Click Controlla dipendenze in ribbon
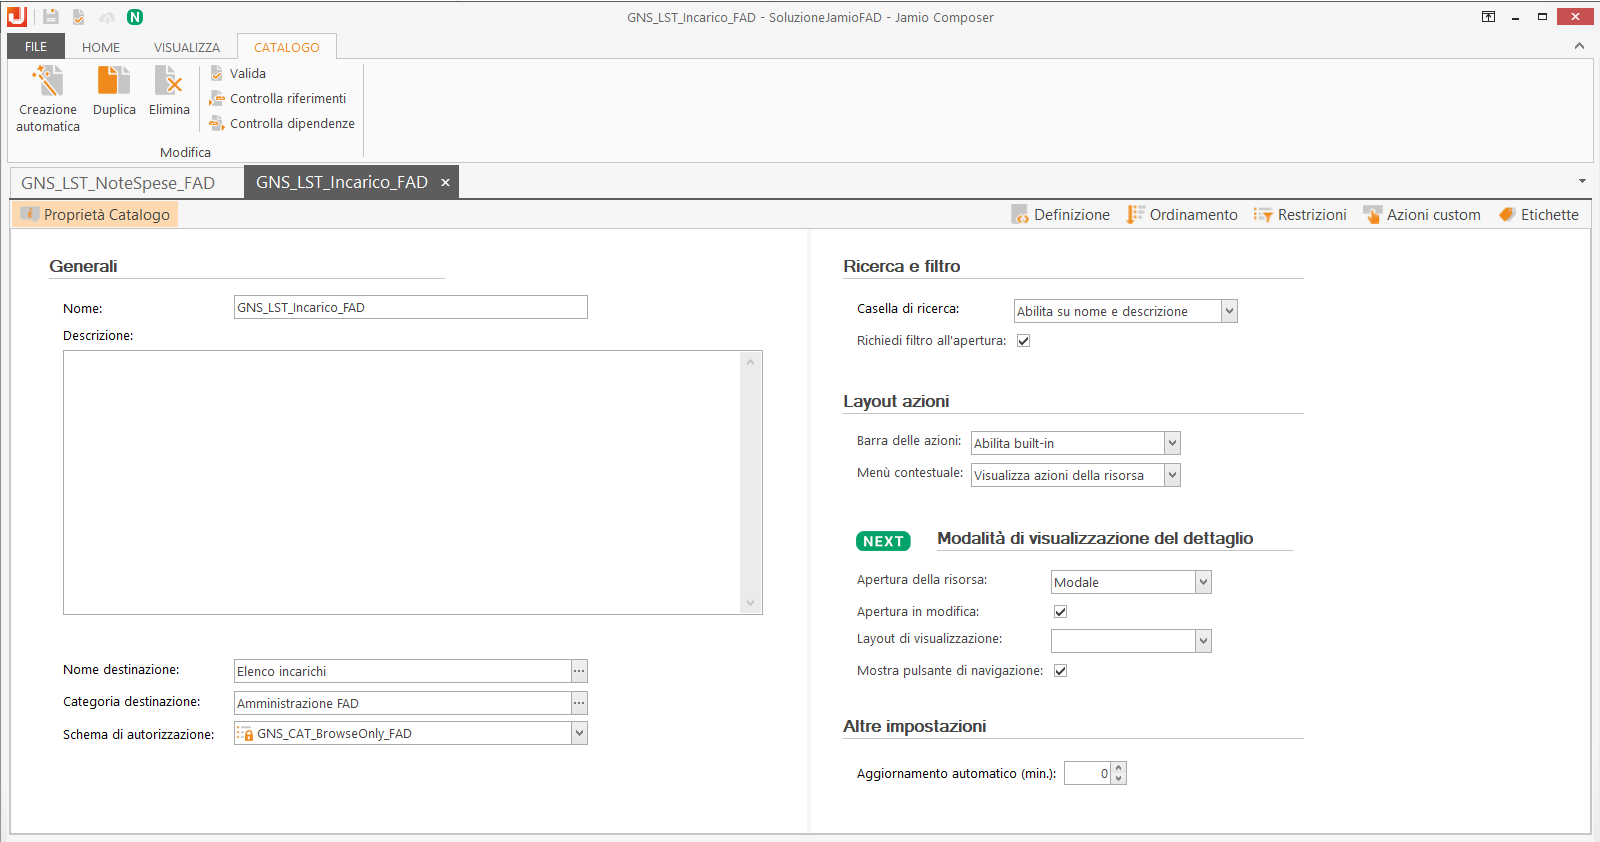Image resolution: width=1600 pixels, height=842 pixels. [x=282, y=124]
